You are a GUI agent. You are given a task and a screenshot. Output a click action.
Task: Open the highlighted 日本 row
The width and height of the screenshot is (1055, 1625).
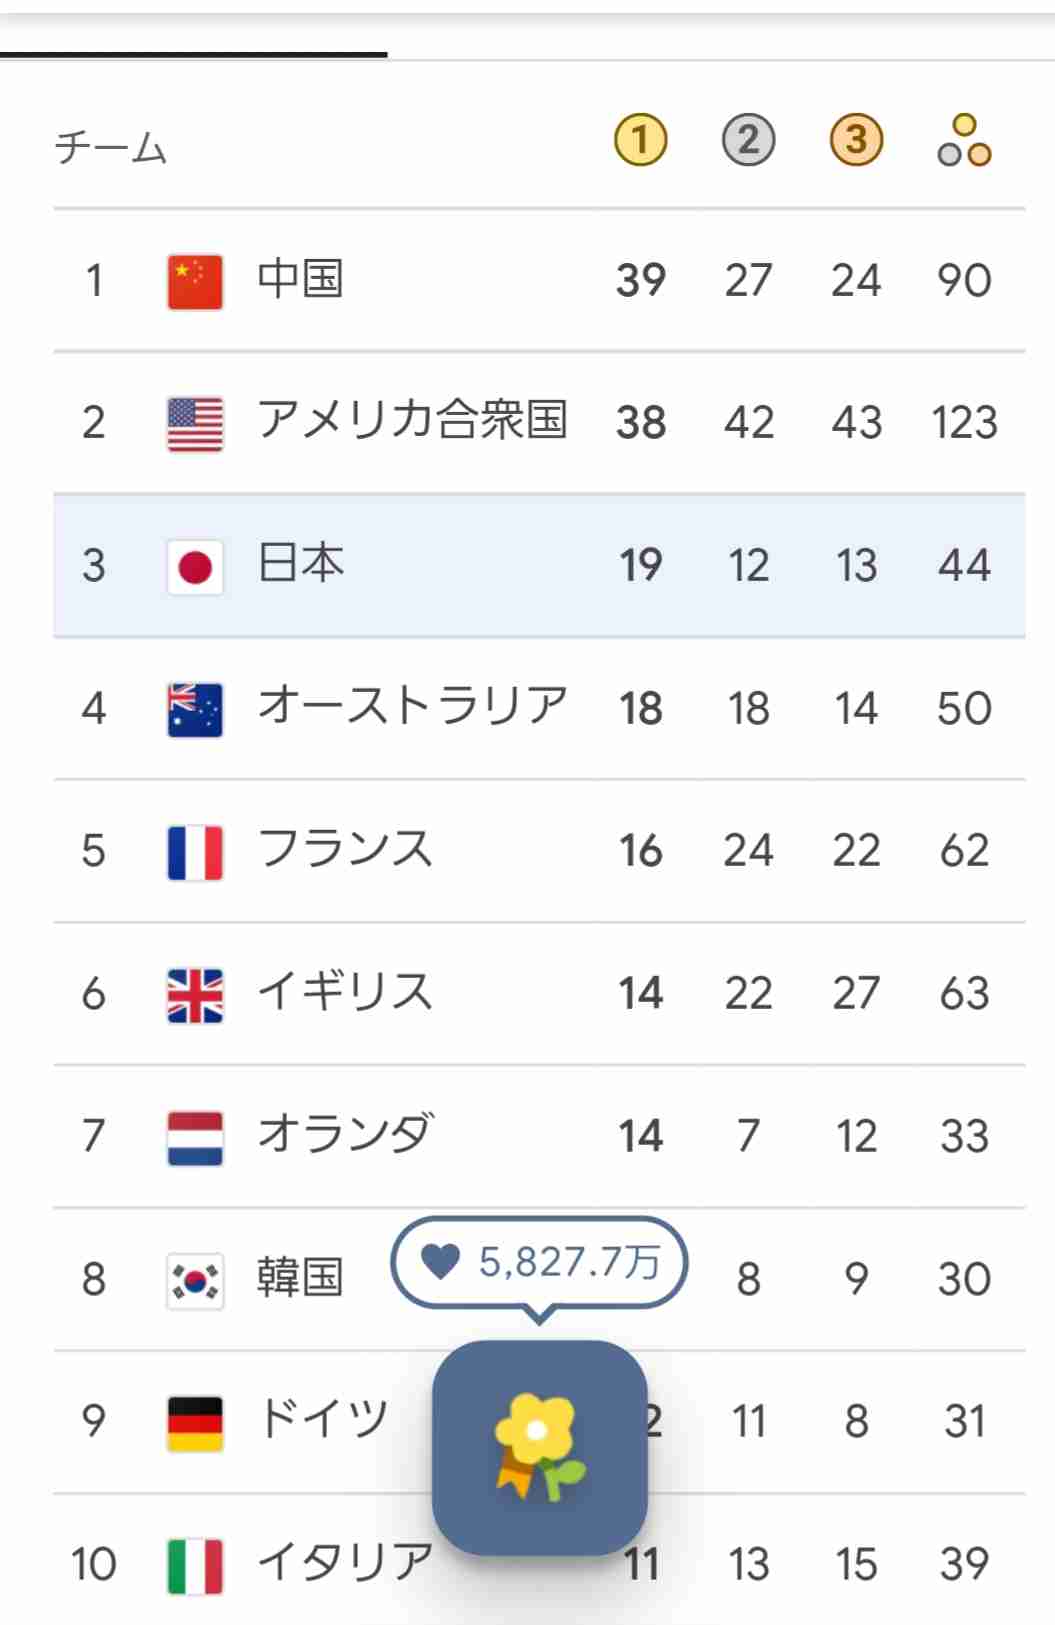[539, 565]
